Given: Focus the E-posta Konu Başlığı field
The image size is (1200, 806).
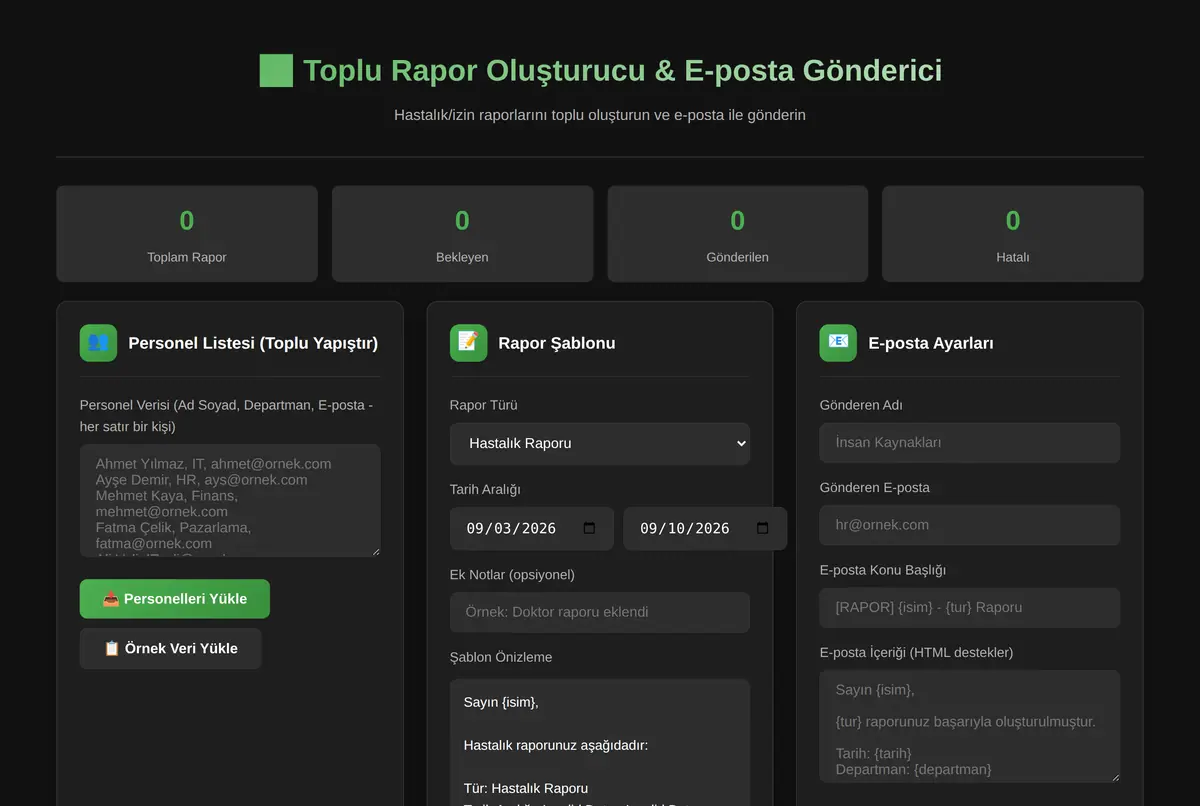Looking at the screenshot, I should pos(970,607).
